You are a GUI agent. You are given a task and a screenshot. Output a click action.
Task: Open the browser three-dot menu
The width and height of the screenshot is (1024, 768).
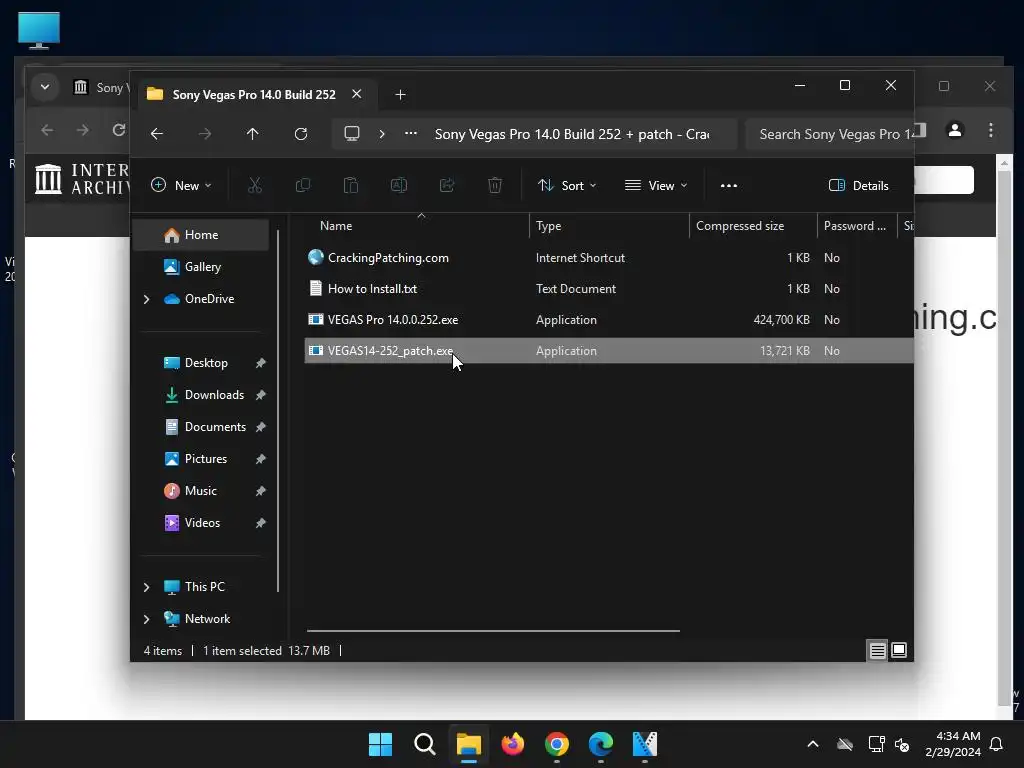991,131
